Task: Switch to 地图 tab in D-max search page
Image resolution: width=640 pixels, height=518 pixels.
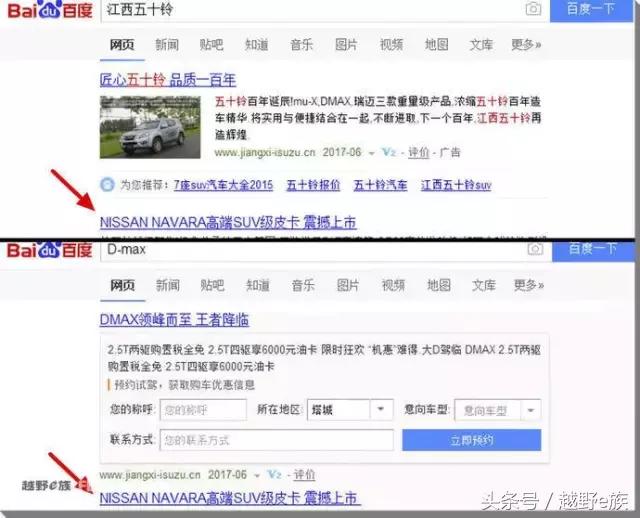Action: click(x=439, y=285)
